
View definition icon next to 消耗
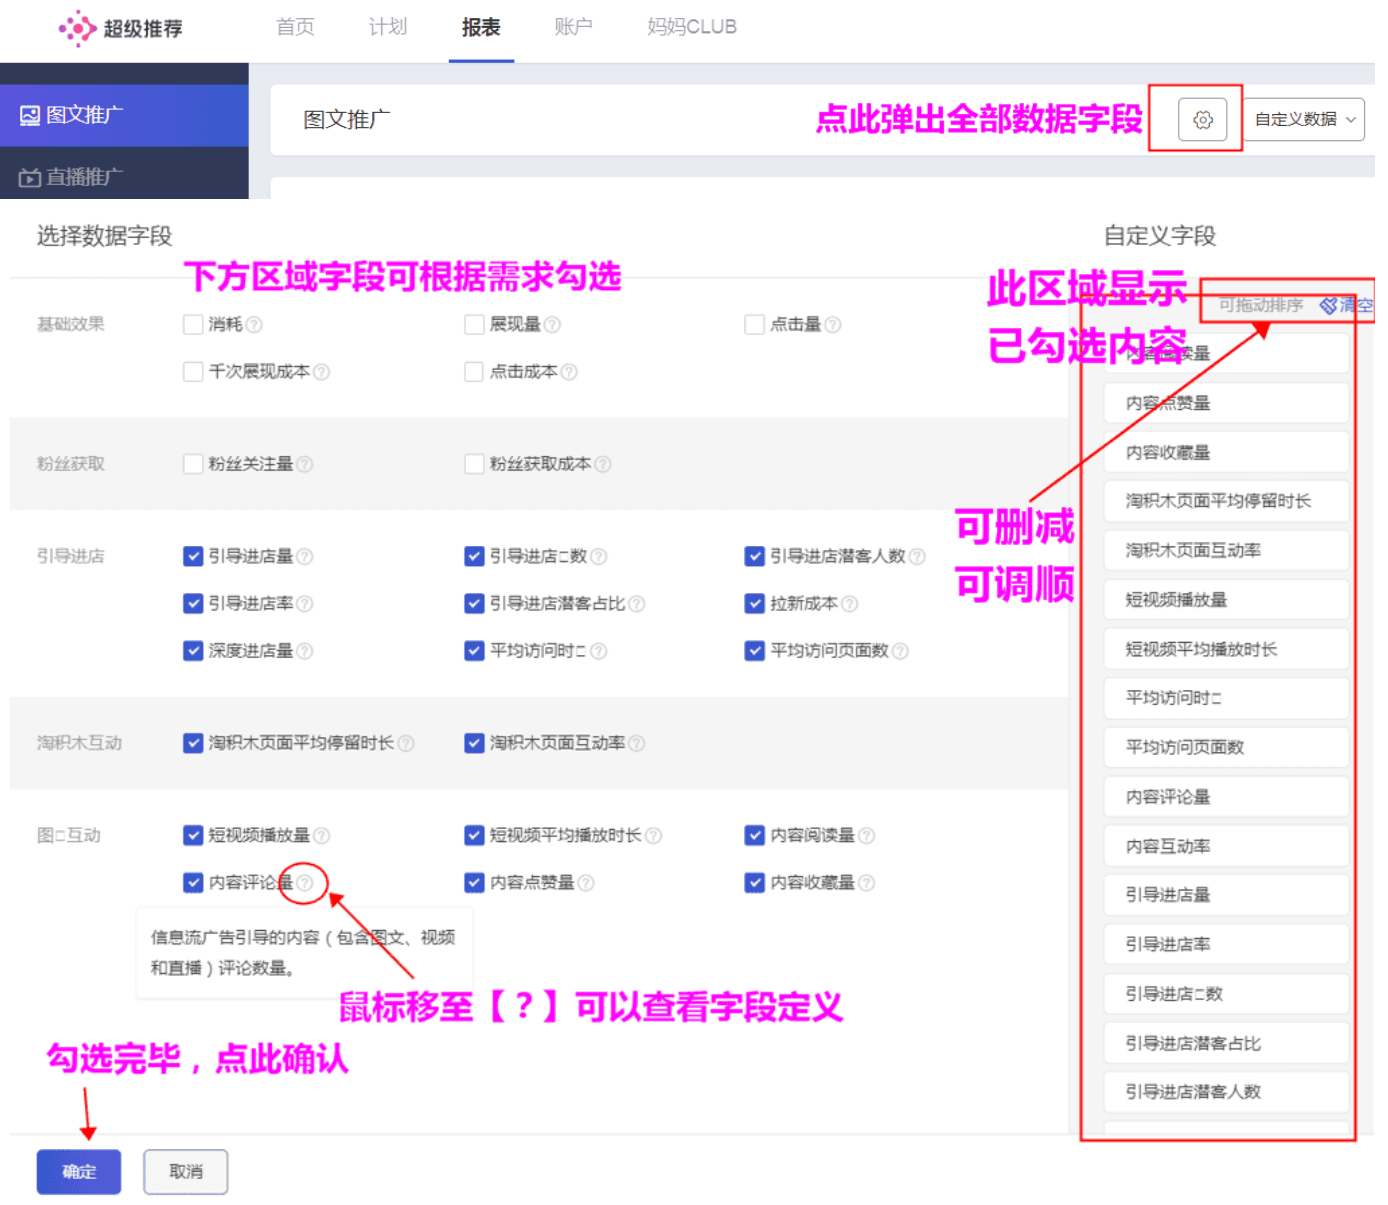tap(254, 324)
